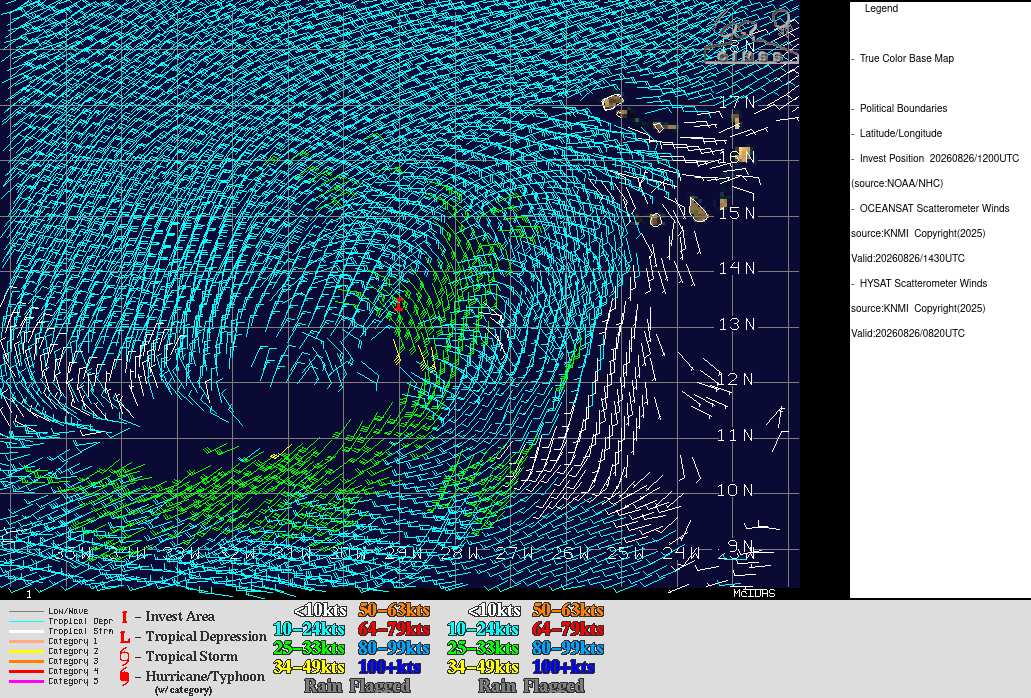Click the 27W longitude label
Screen dimensions: 1031x698
point(516,553)
